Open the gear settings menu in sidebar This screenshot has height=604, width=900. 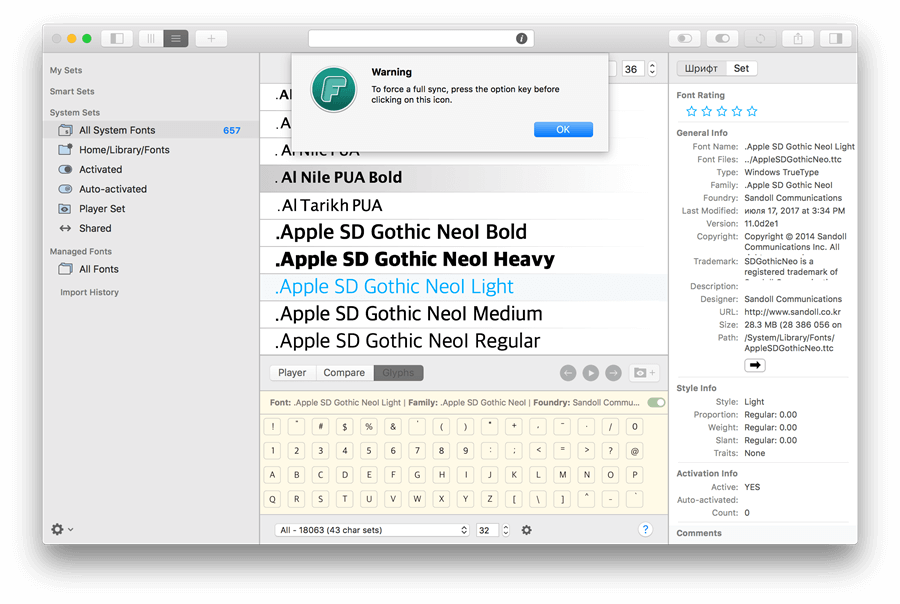point(62,529)
